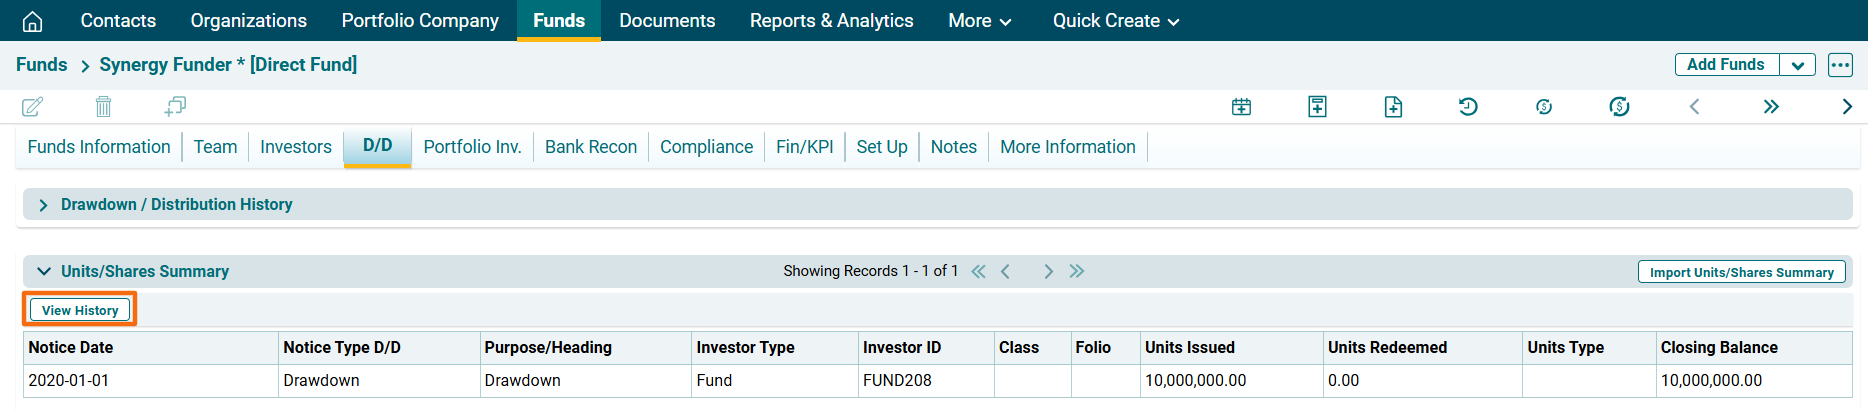
Task: Click the home icon in the navigation bar
Action: [32, 21]
